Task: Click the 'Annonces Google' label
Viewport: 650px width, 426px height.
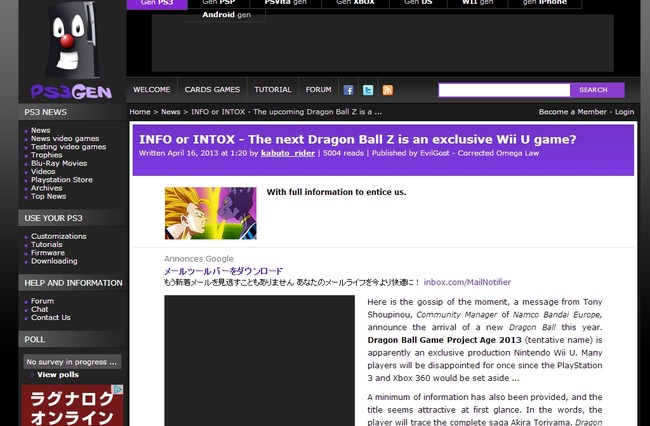Action: [x=199, y=259]
